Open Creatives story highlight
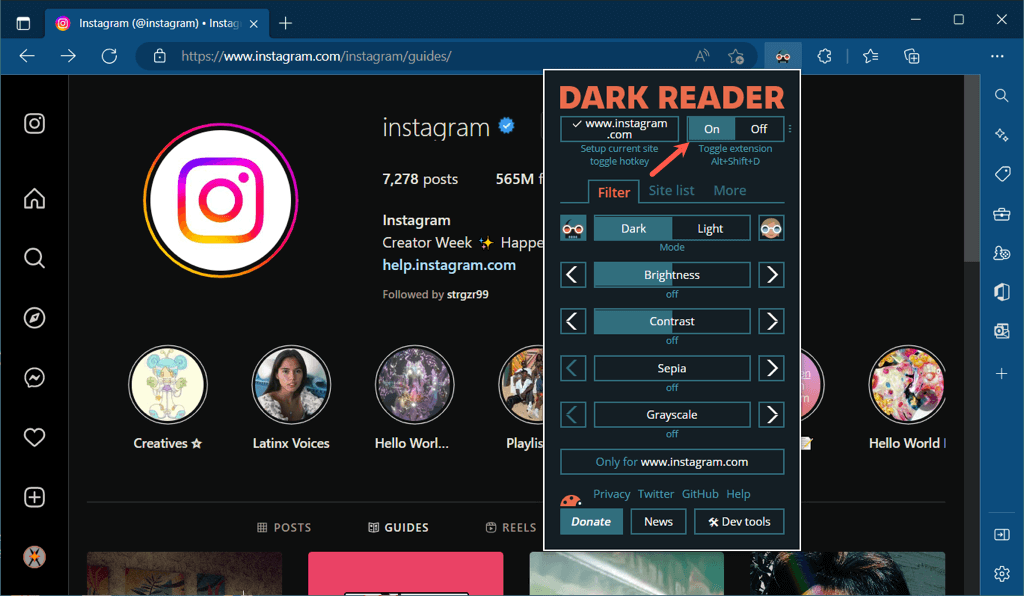 pos(168,384)
